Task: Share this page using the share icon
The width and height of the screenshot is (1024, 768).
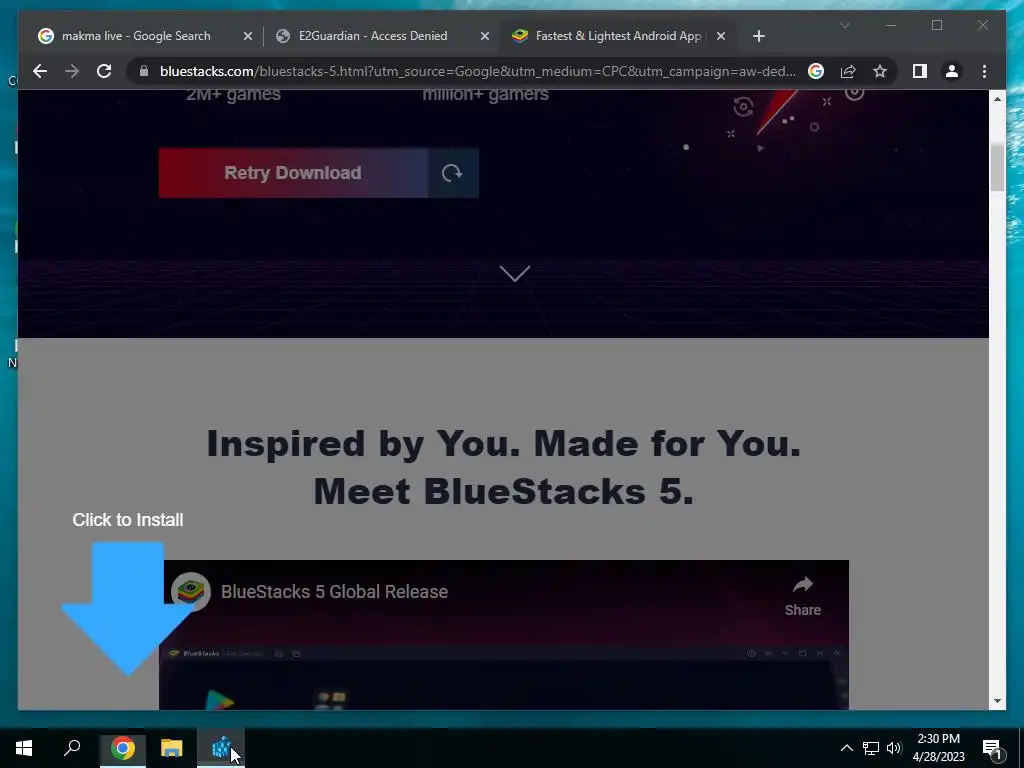Action: (848, 71)
